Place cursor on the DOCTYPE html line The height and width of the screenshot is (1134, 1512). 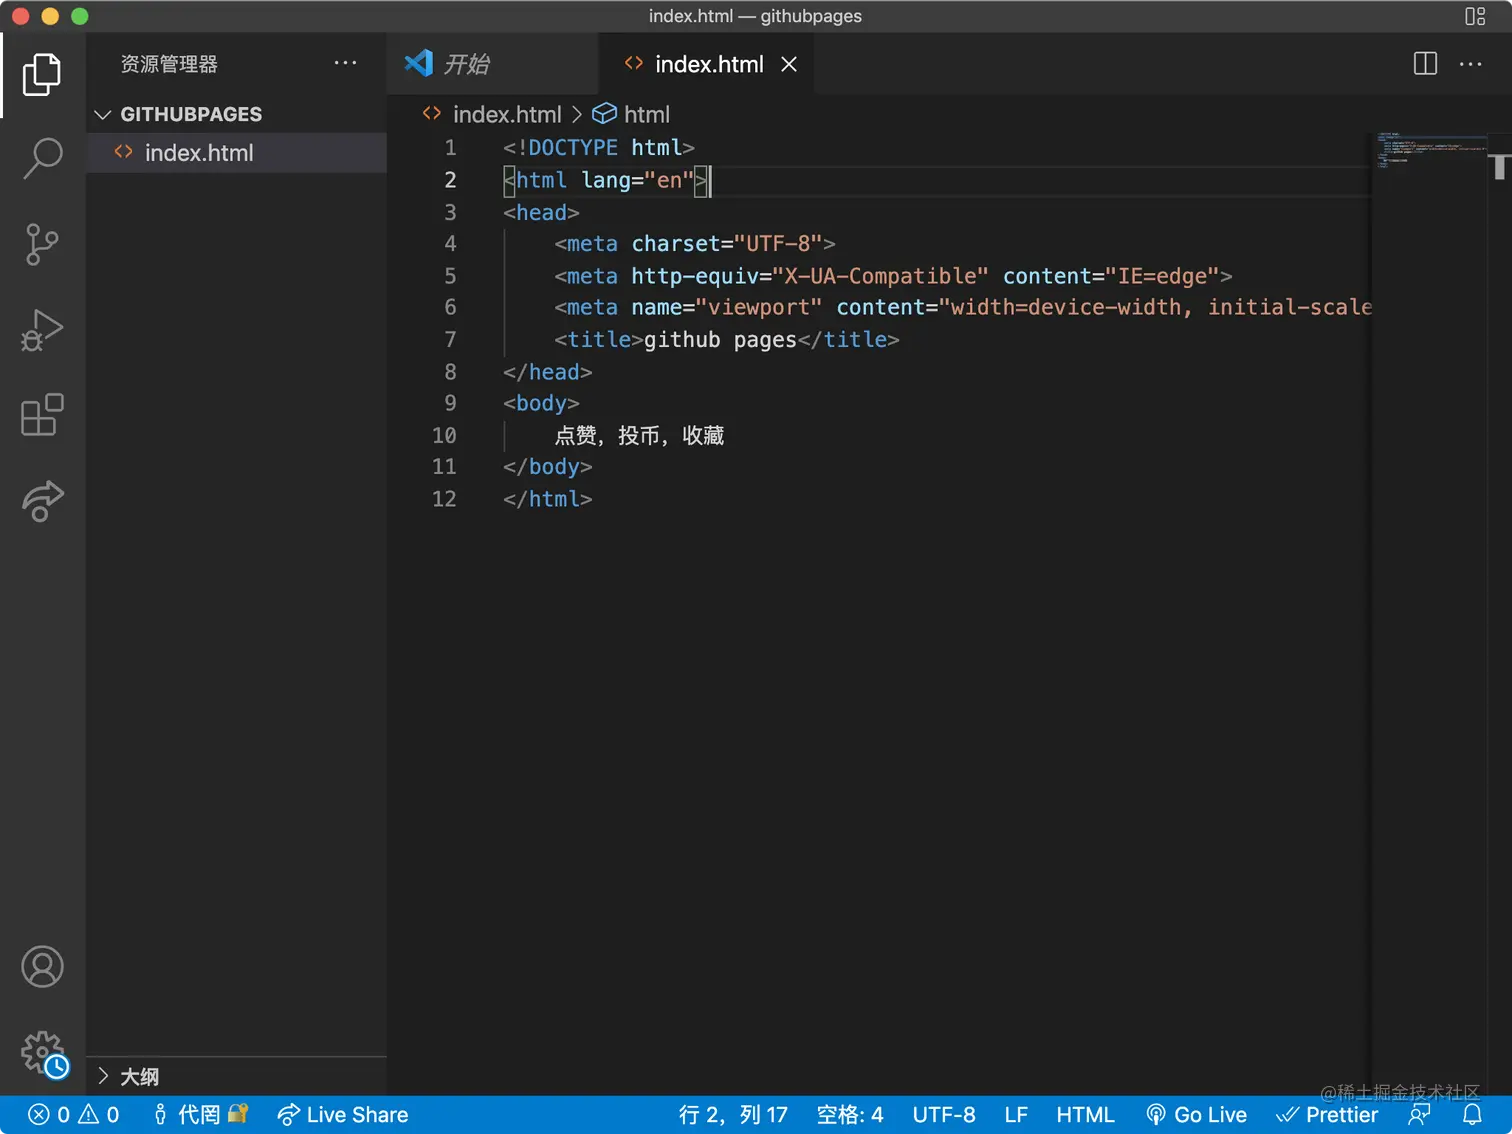(x=598, y=148)
